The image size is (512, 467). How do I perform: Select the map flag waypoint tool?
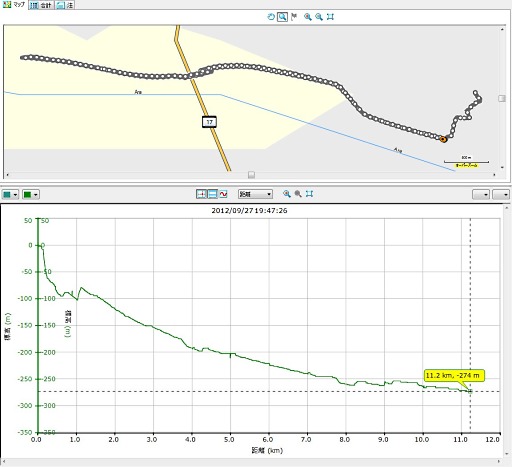coord(294,17)
